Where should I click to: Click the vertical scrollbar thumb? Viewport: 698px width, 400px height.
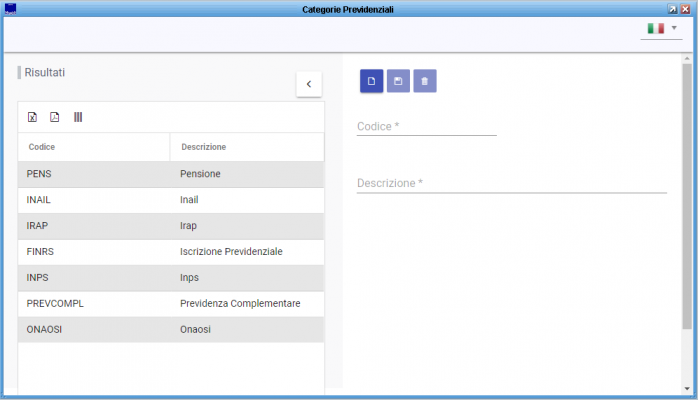click(x=687, y=196)
